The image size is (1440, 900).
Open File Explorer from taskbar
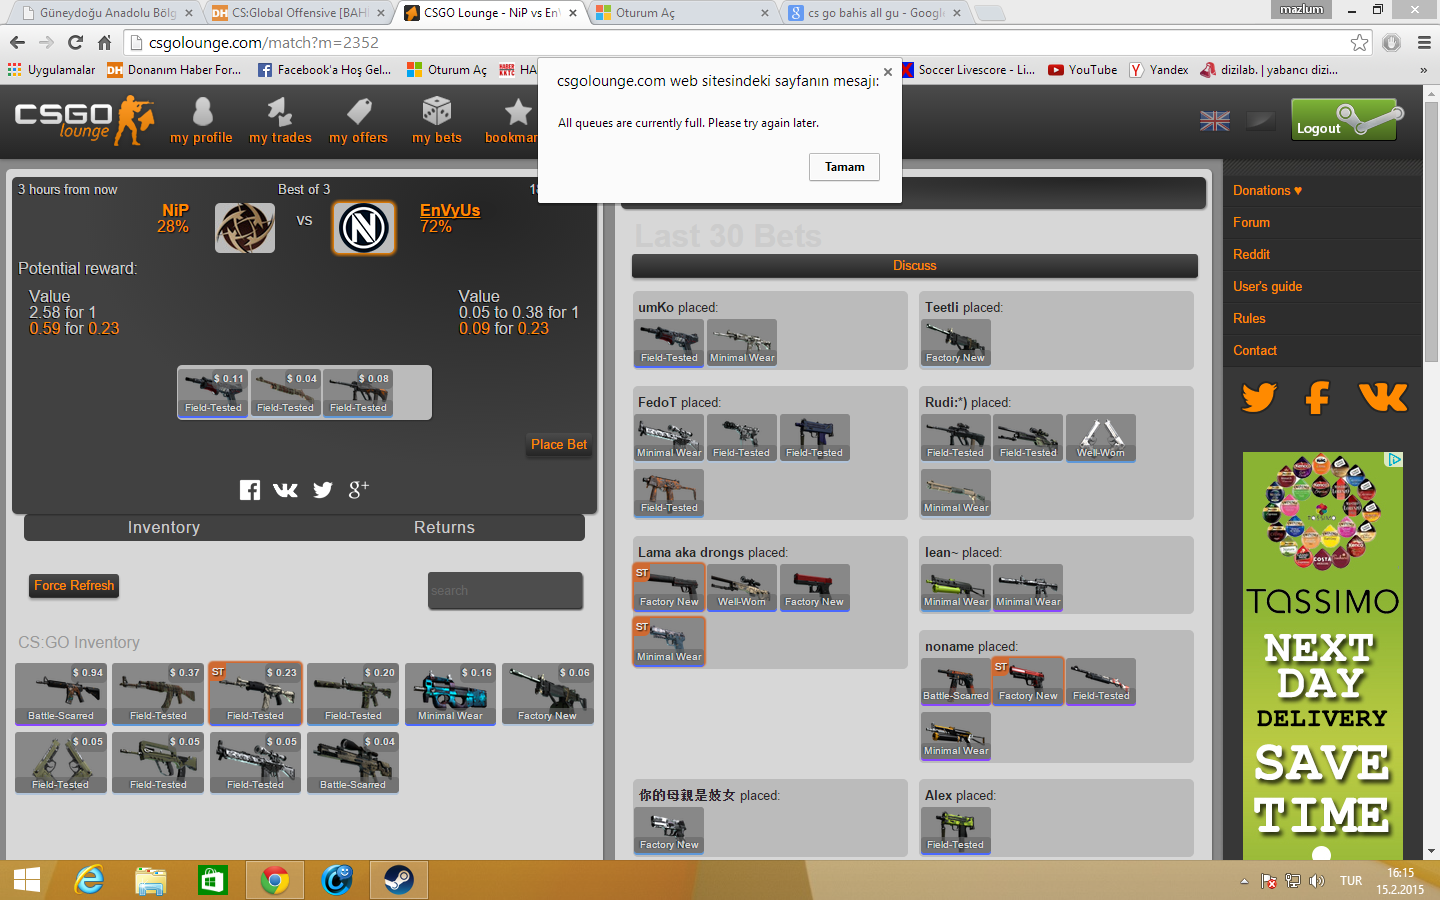(151, 880)
